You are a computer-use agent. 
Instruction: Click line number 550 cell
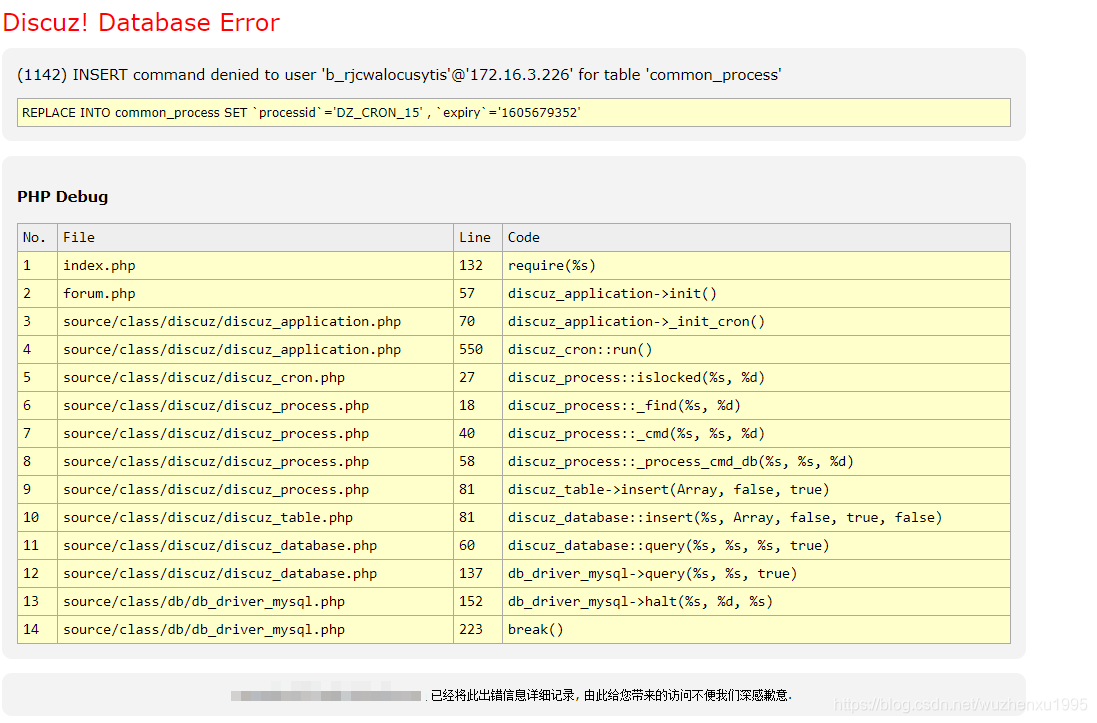478,350
